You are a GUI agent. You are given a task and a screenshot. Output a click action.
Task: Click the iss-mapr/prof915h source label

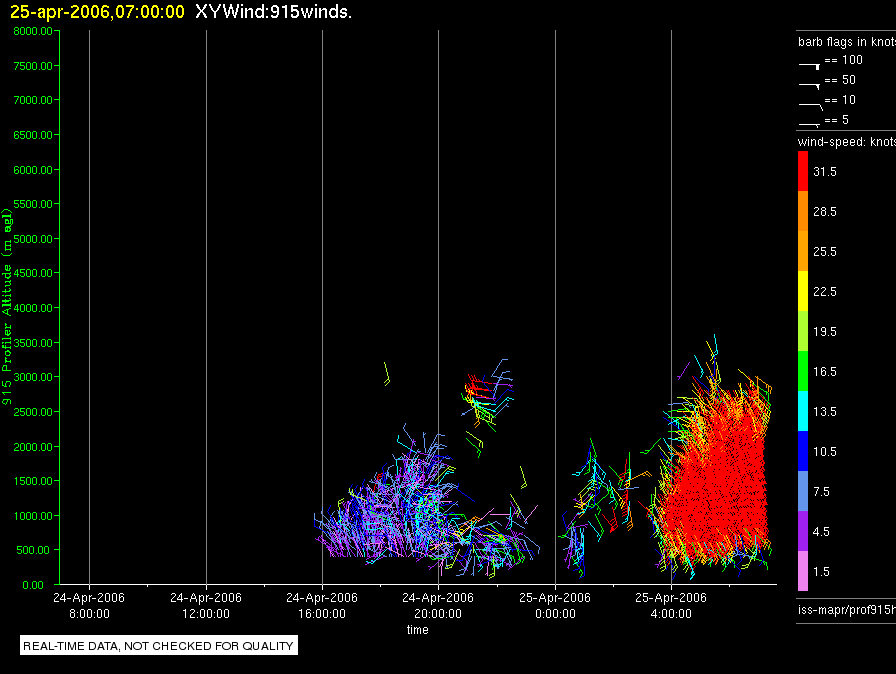pyautogui.click(x=847, y=609)
